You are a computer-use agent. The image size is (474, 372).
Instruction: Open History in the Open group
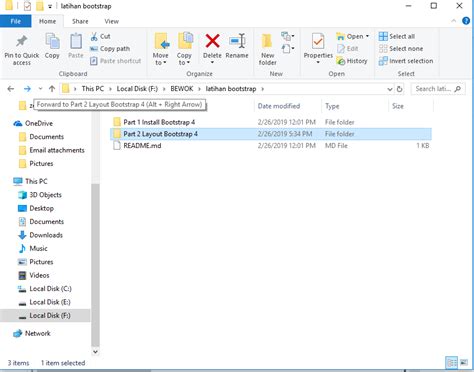coord(352,61)
